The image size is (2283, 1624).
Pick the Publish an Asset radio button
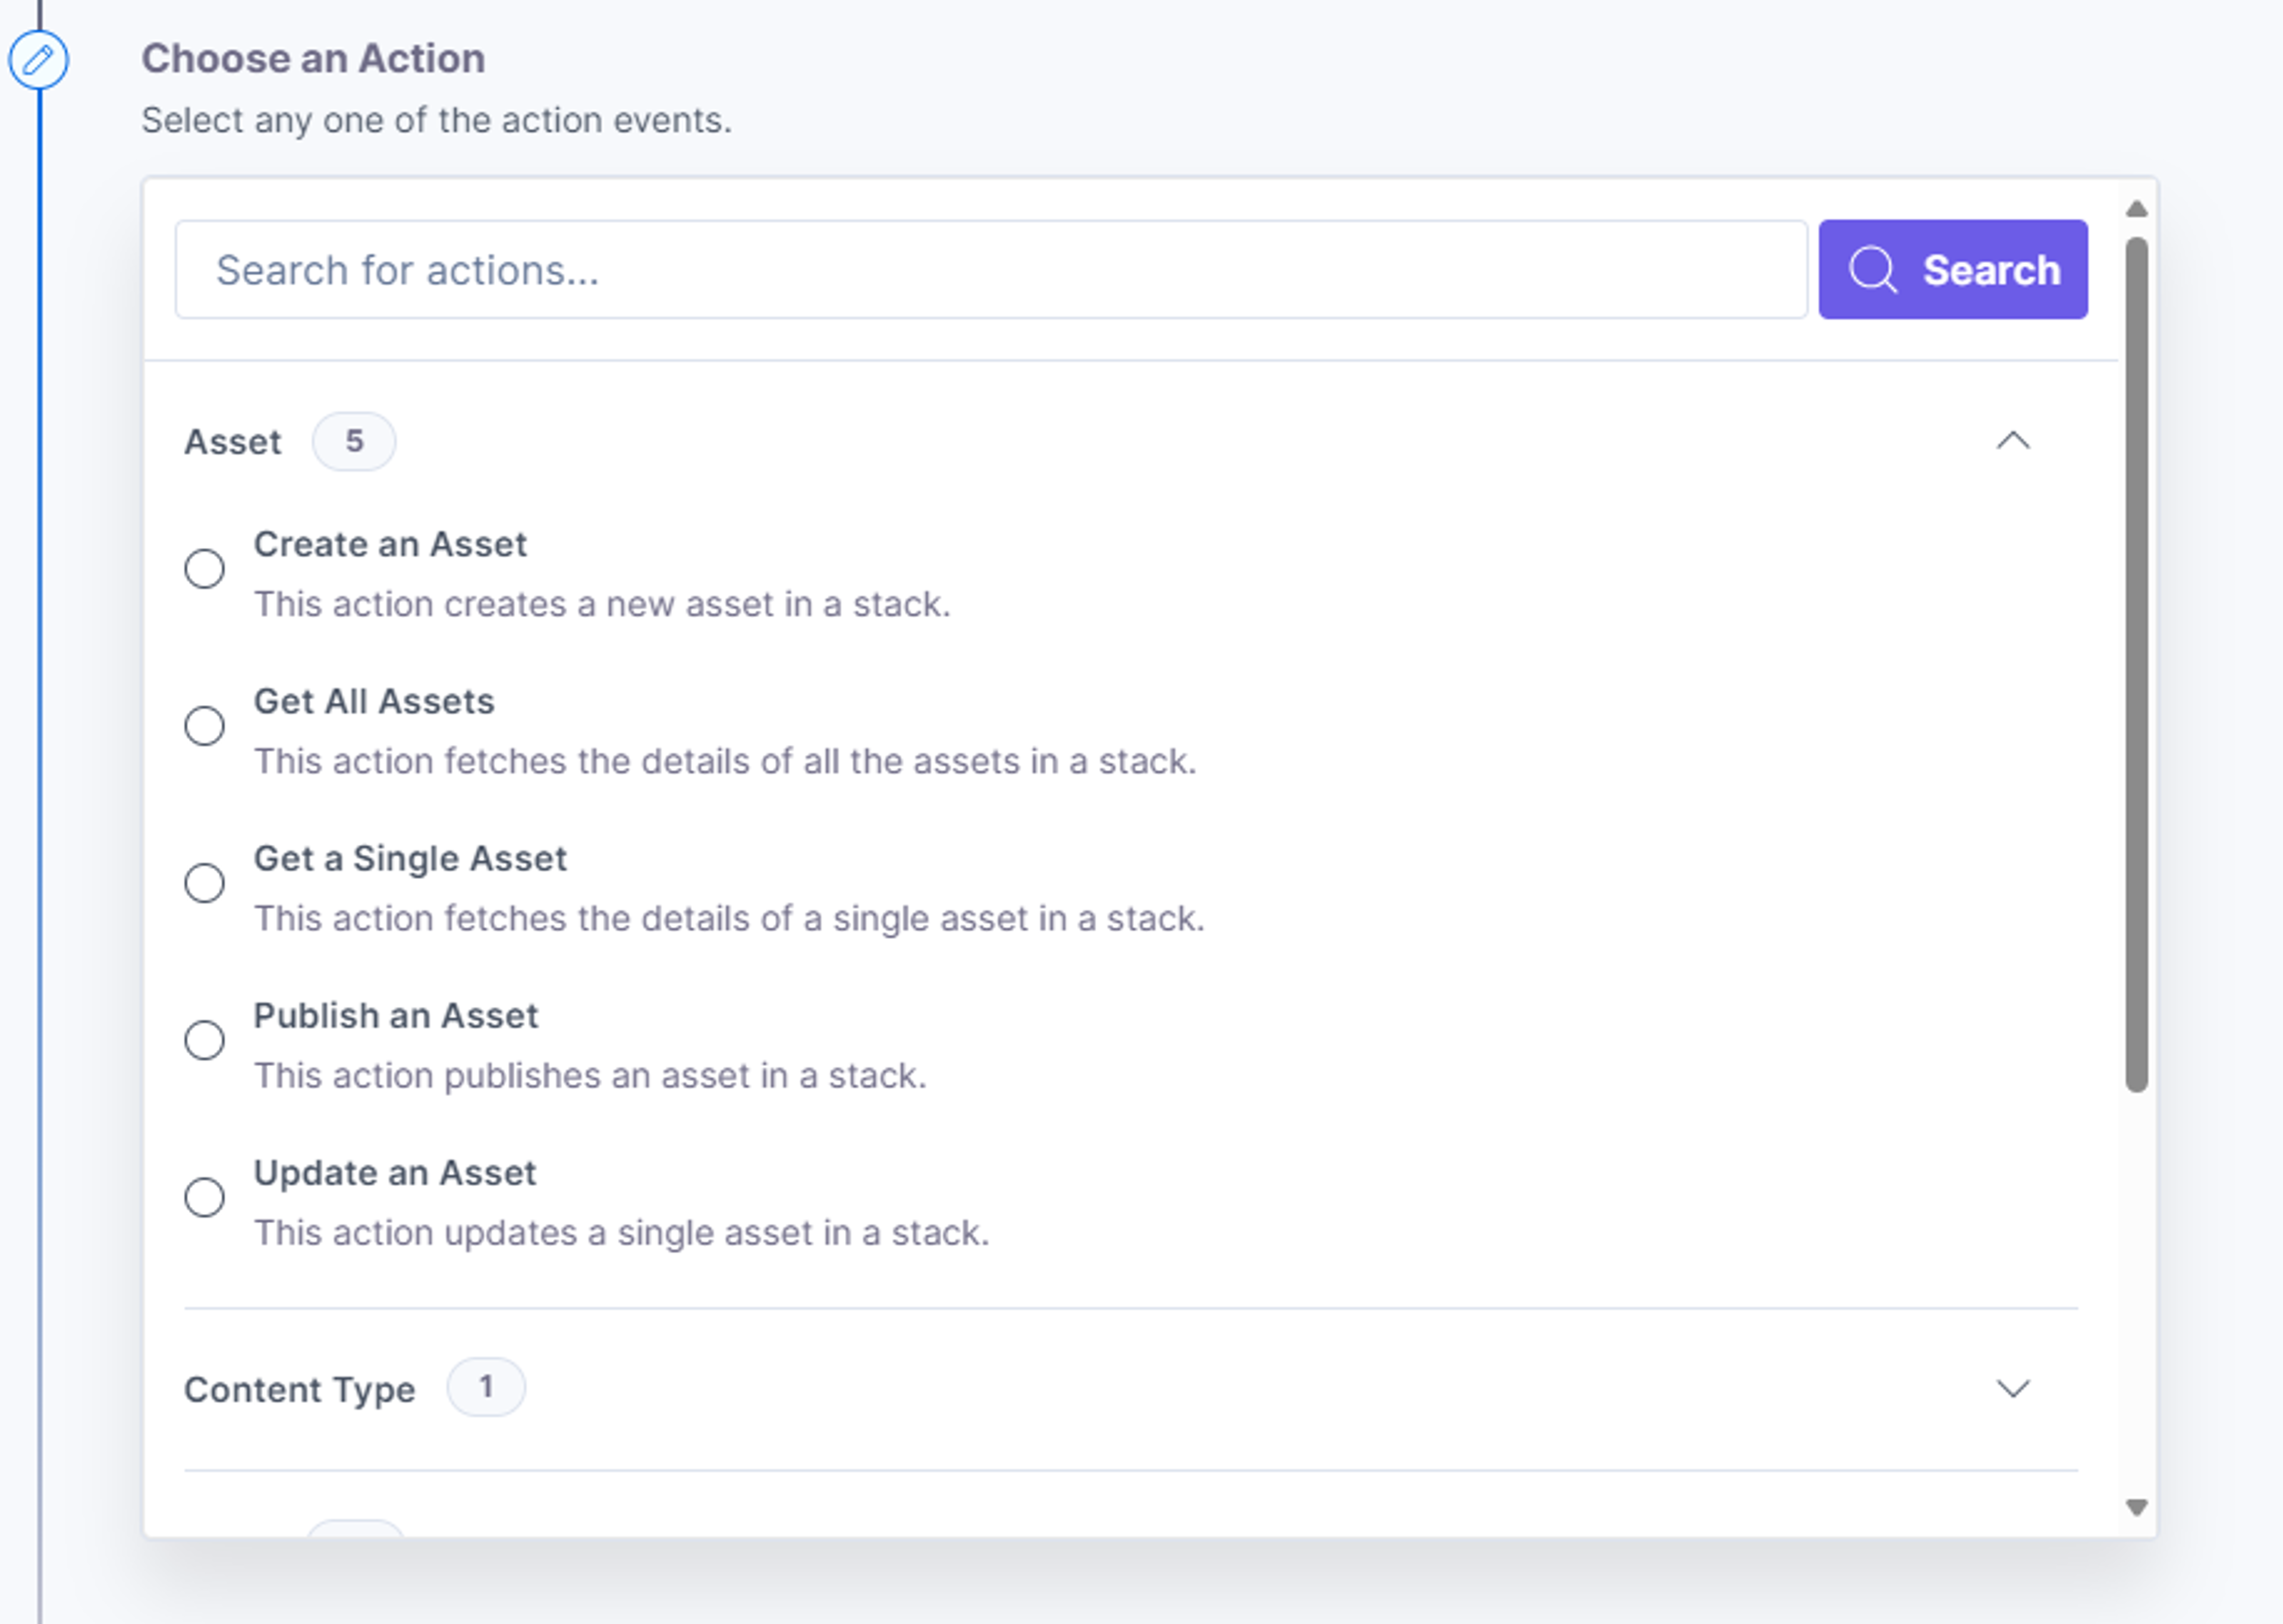[204, 1040]
